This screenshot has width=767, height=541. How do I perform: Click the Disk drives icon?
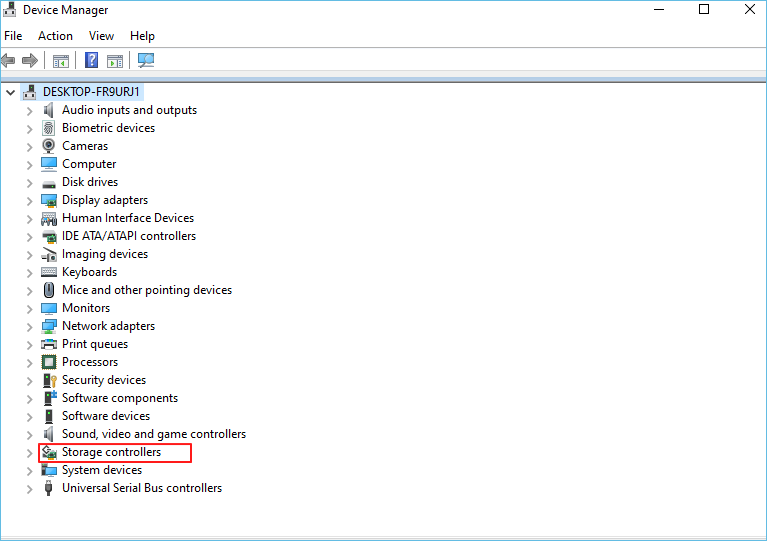tap(48, 184)
